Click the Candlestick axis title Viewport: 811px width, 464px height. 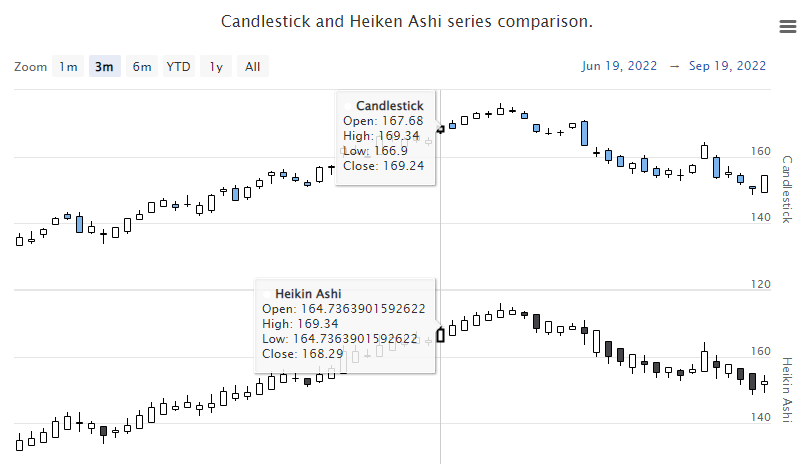[x=786, y=188]
